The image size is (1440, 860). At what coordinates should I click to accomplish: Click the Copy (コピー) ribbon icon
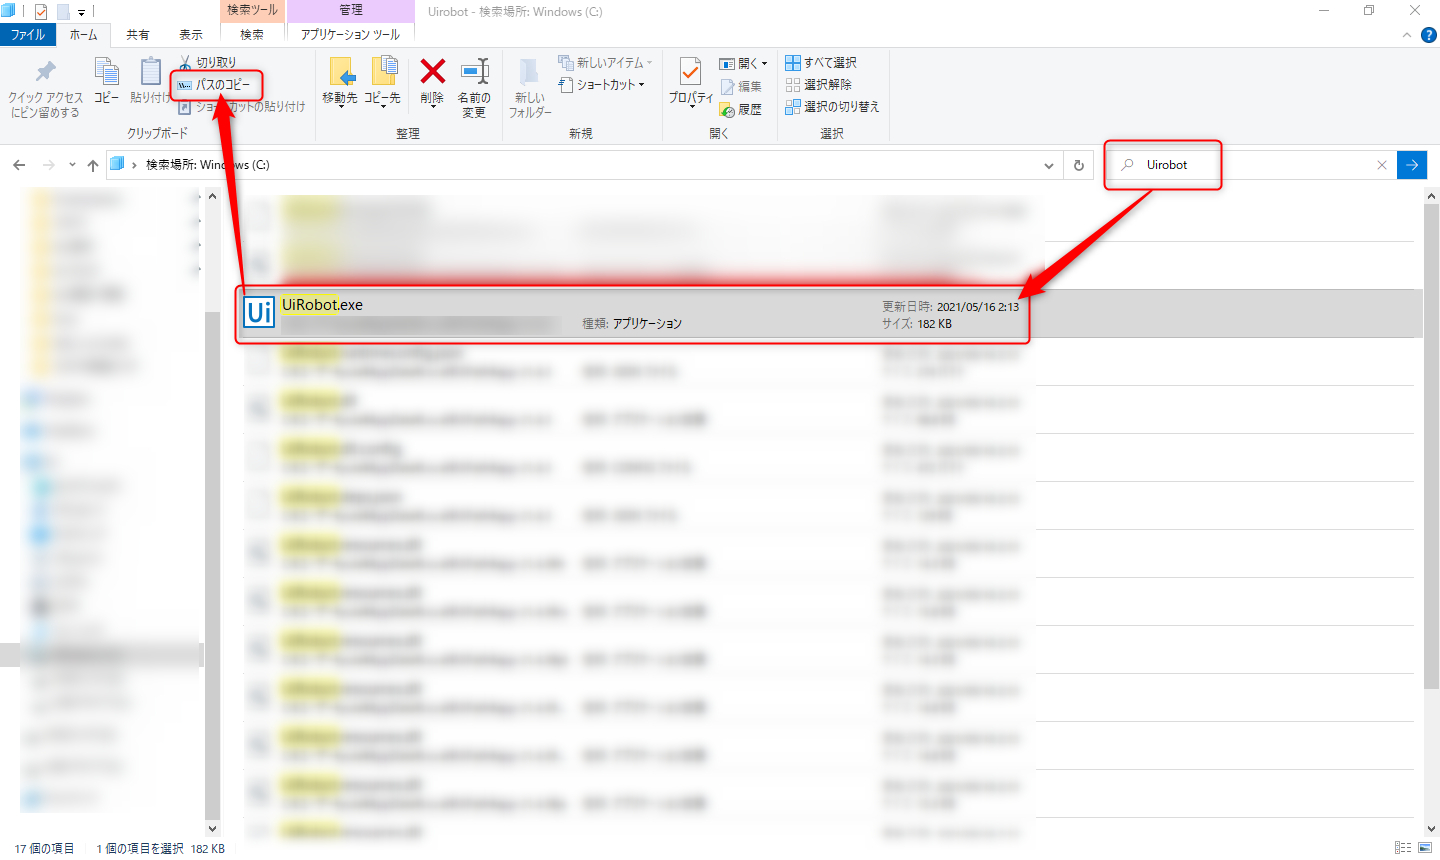(x=106, y=72)
